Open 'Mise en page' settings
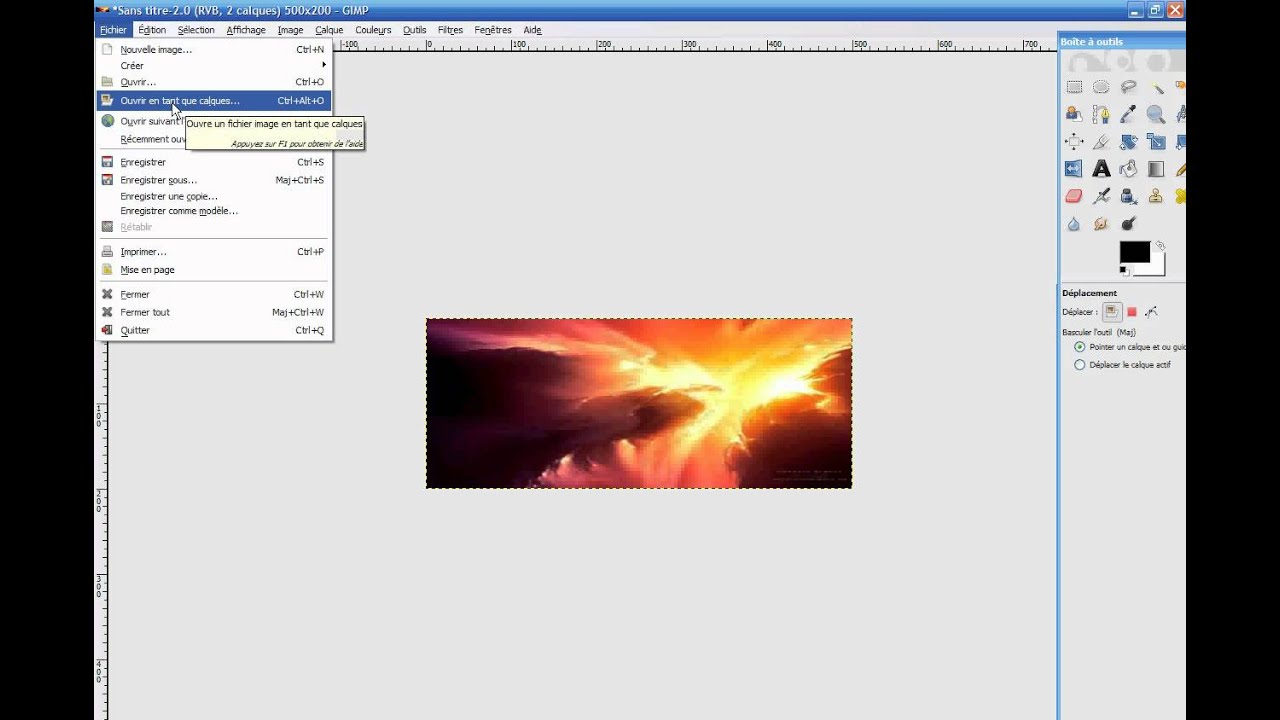Image resolution: width=1280 pixels, height=720 pixels. pyautogui.click(x=214, y=270)
